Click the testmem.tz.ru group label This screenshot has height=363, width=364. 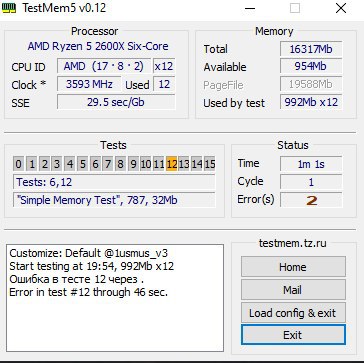pyautogui.click(x=293, y=243)
